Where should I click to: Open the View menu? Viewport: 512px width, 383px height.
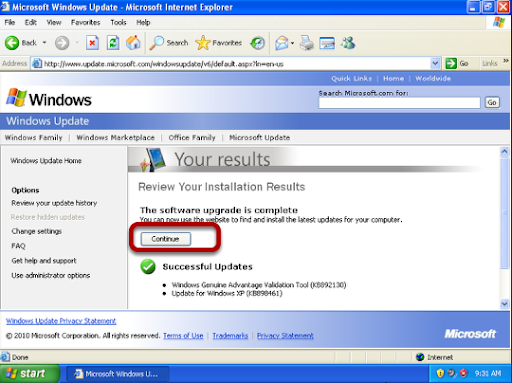pyautogui.click(x=54, y=22)
